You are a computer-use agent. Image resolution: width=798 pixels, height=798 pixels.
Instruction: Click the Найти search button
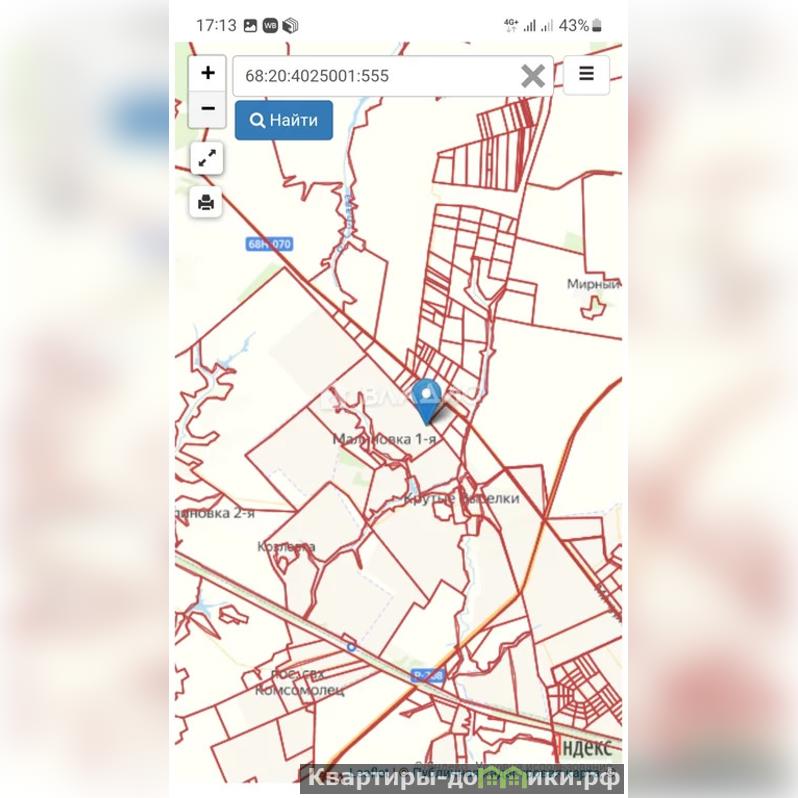point(284,120)
